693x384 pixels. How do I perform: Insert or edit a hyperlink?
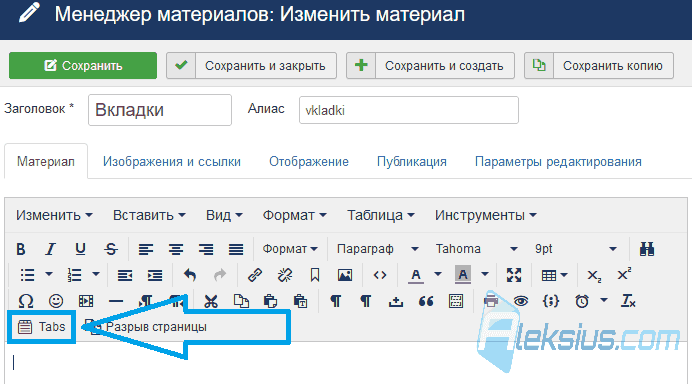pyautogui.click(x=255, y=275)
